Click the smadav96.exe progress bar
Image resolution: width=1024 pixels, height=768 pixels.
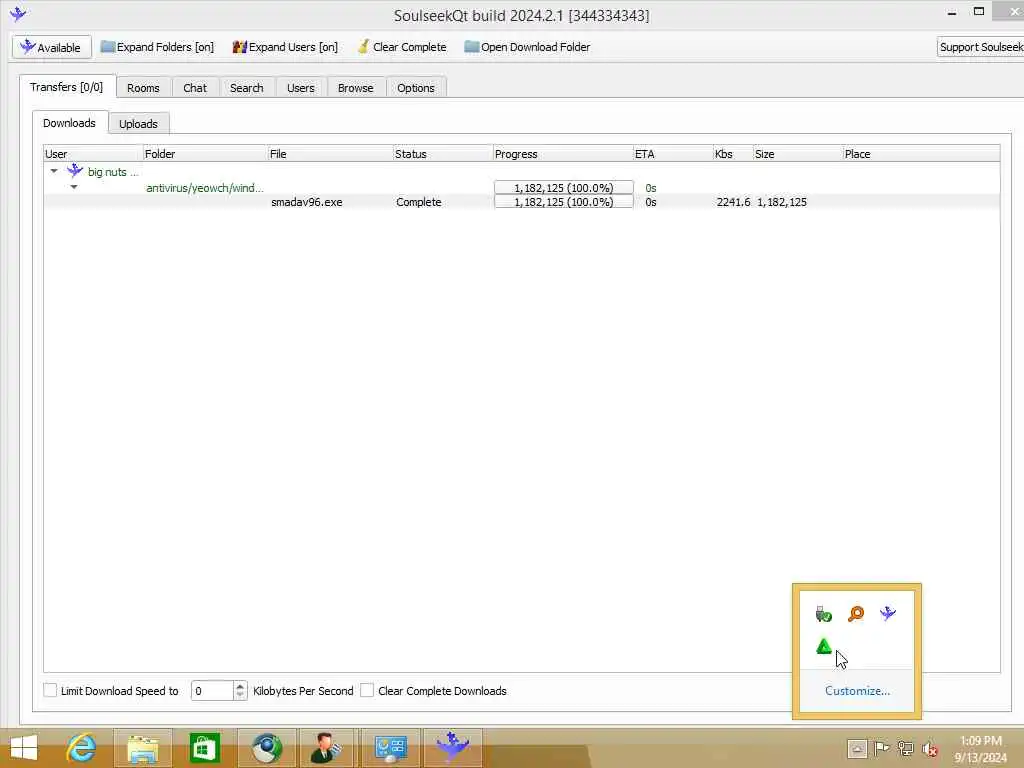pos(564,202)
